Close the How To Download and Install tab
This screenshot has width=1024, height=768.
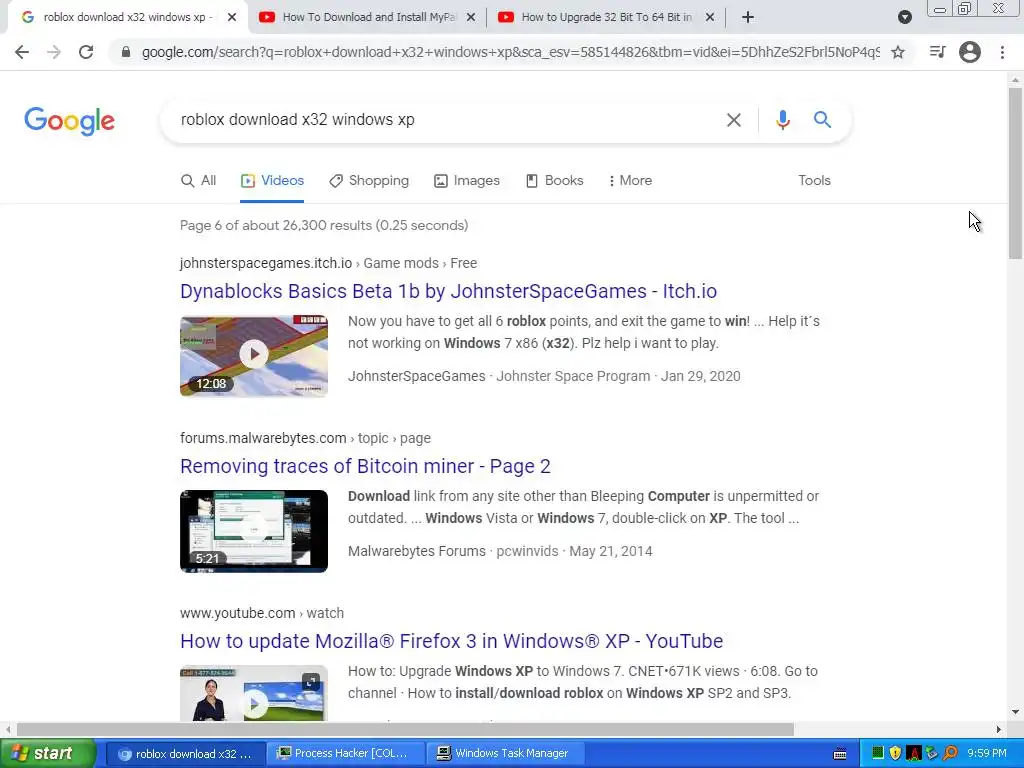tap(471, 18)
